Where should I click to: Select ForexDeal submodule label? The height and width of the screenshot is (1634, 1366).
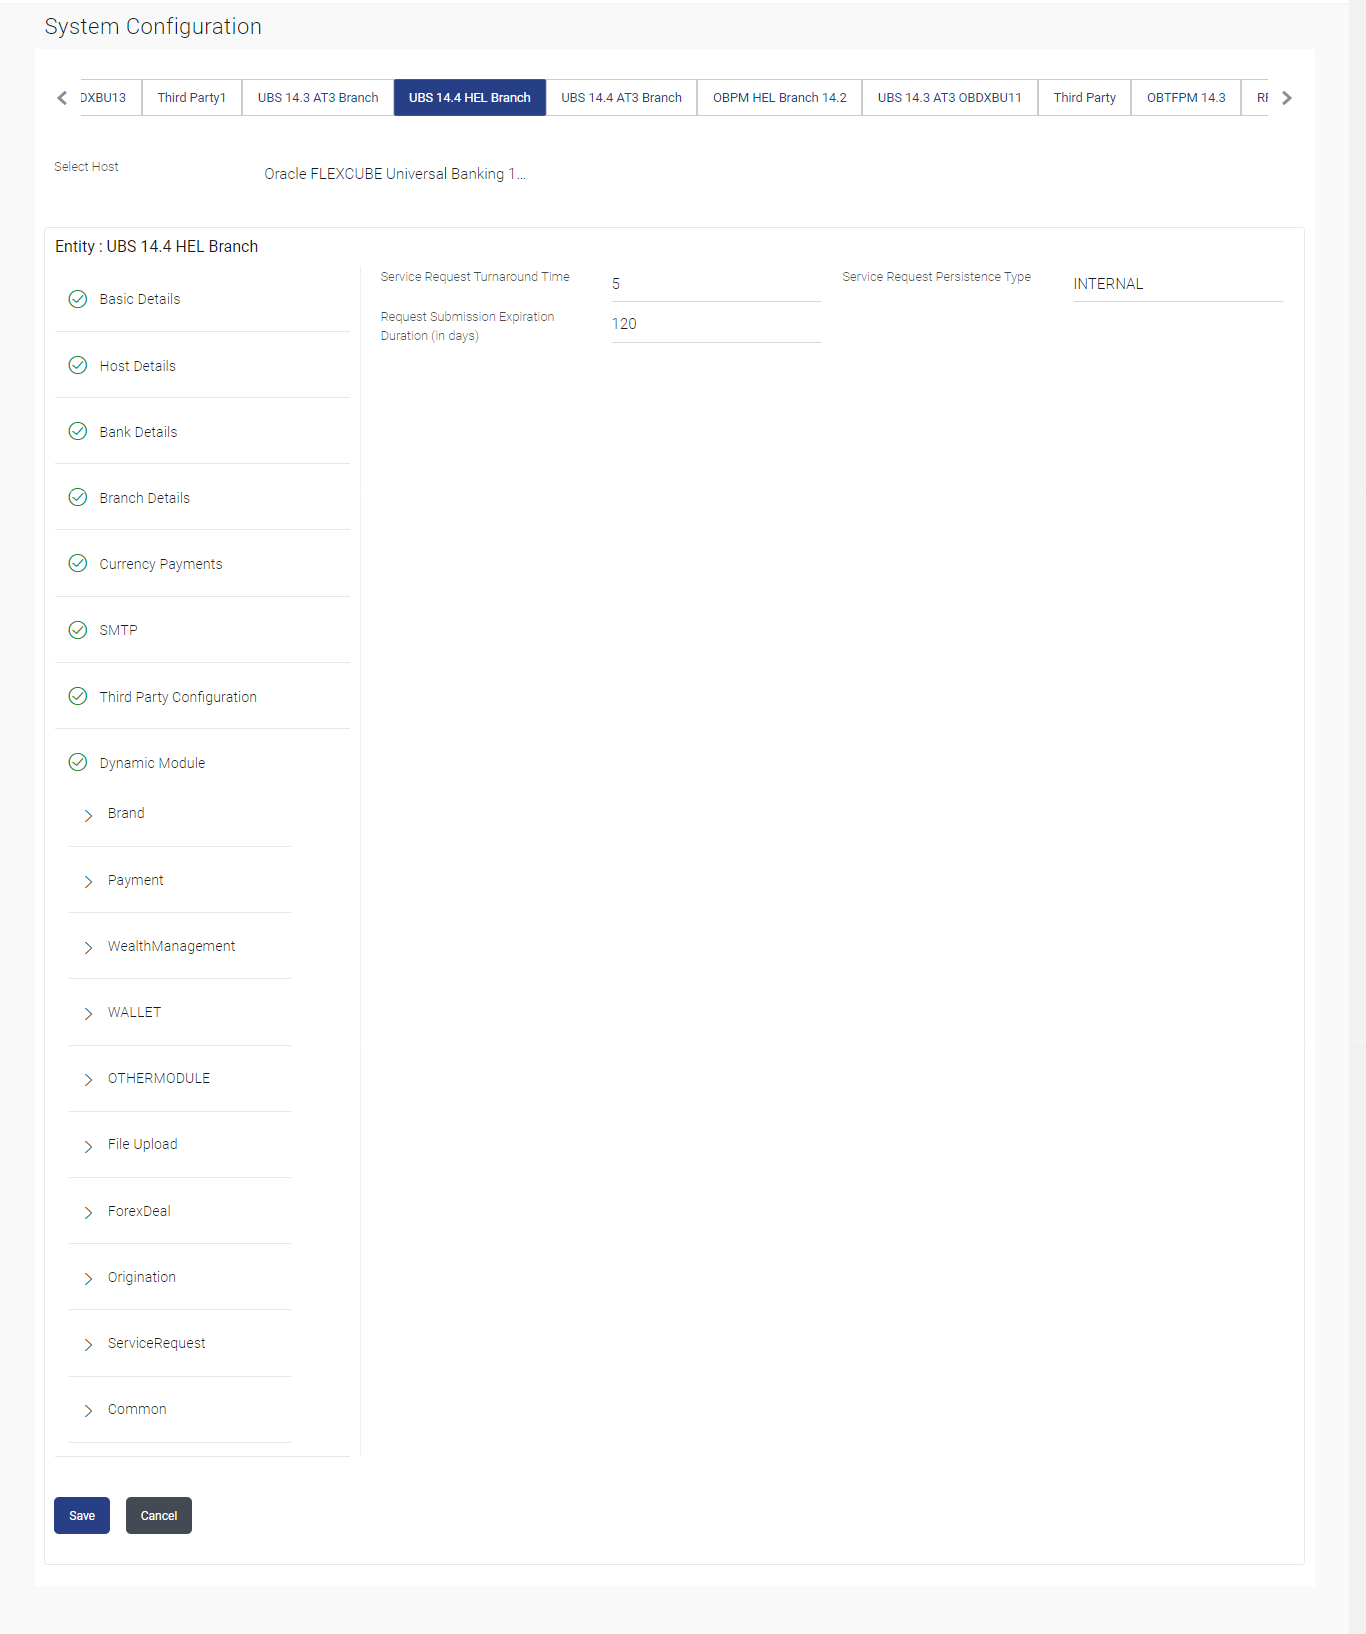click(139, 1211)
